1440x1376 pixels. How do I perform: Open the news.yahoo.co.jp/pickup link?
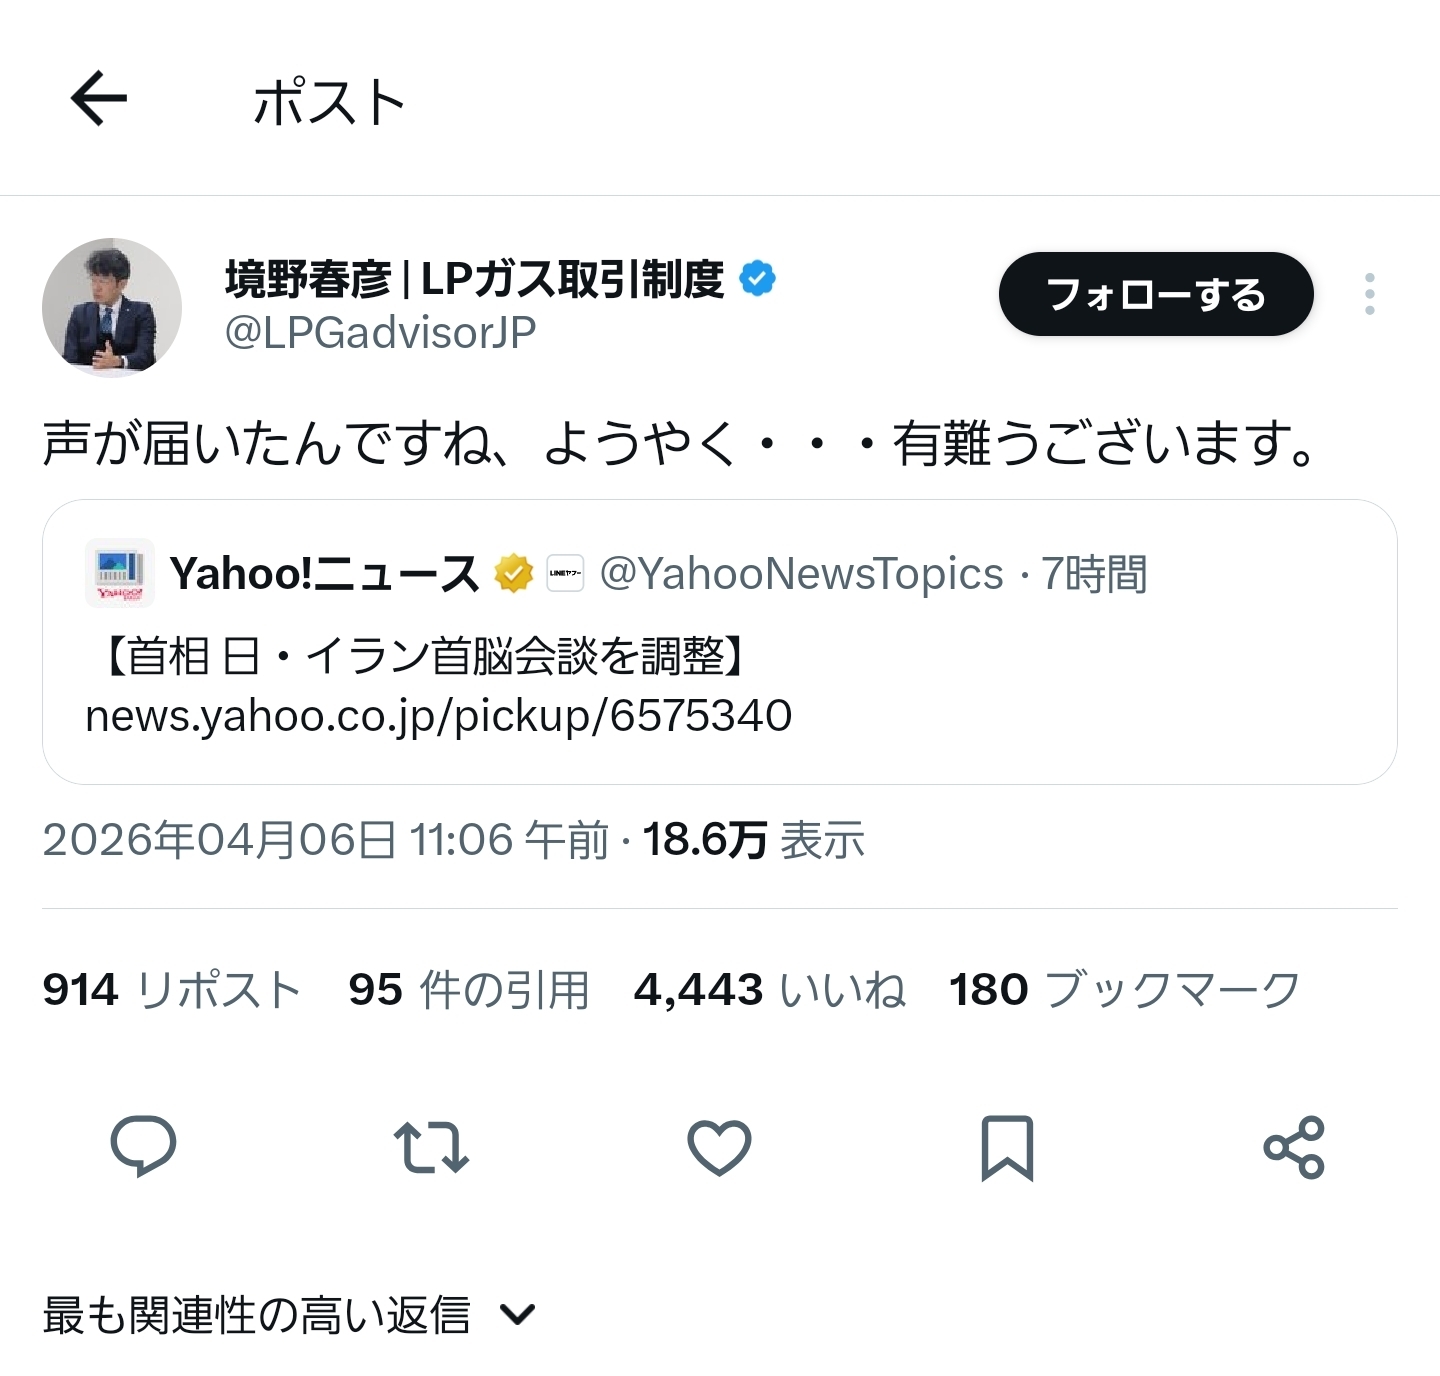point(438,716)
